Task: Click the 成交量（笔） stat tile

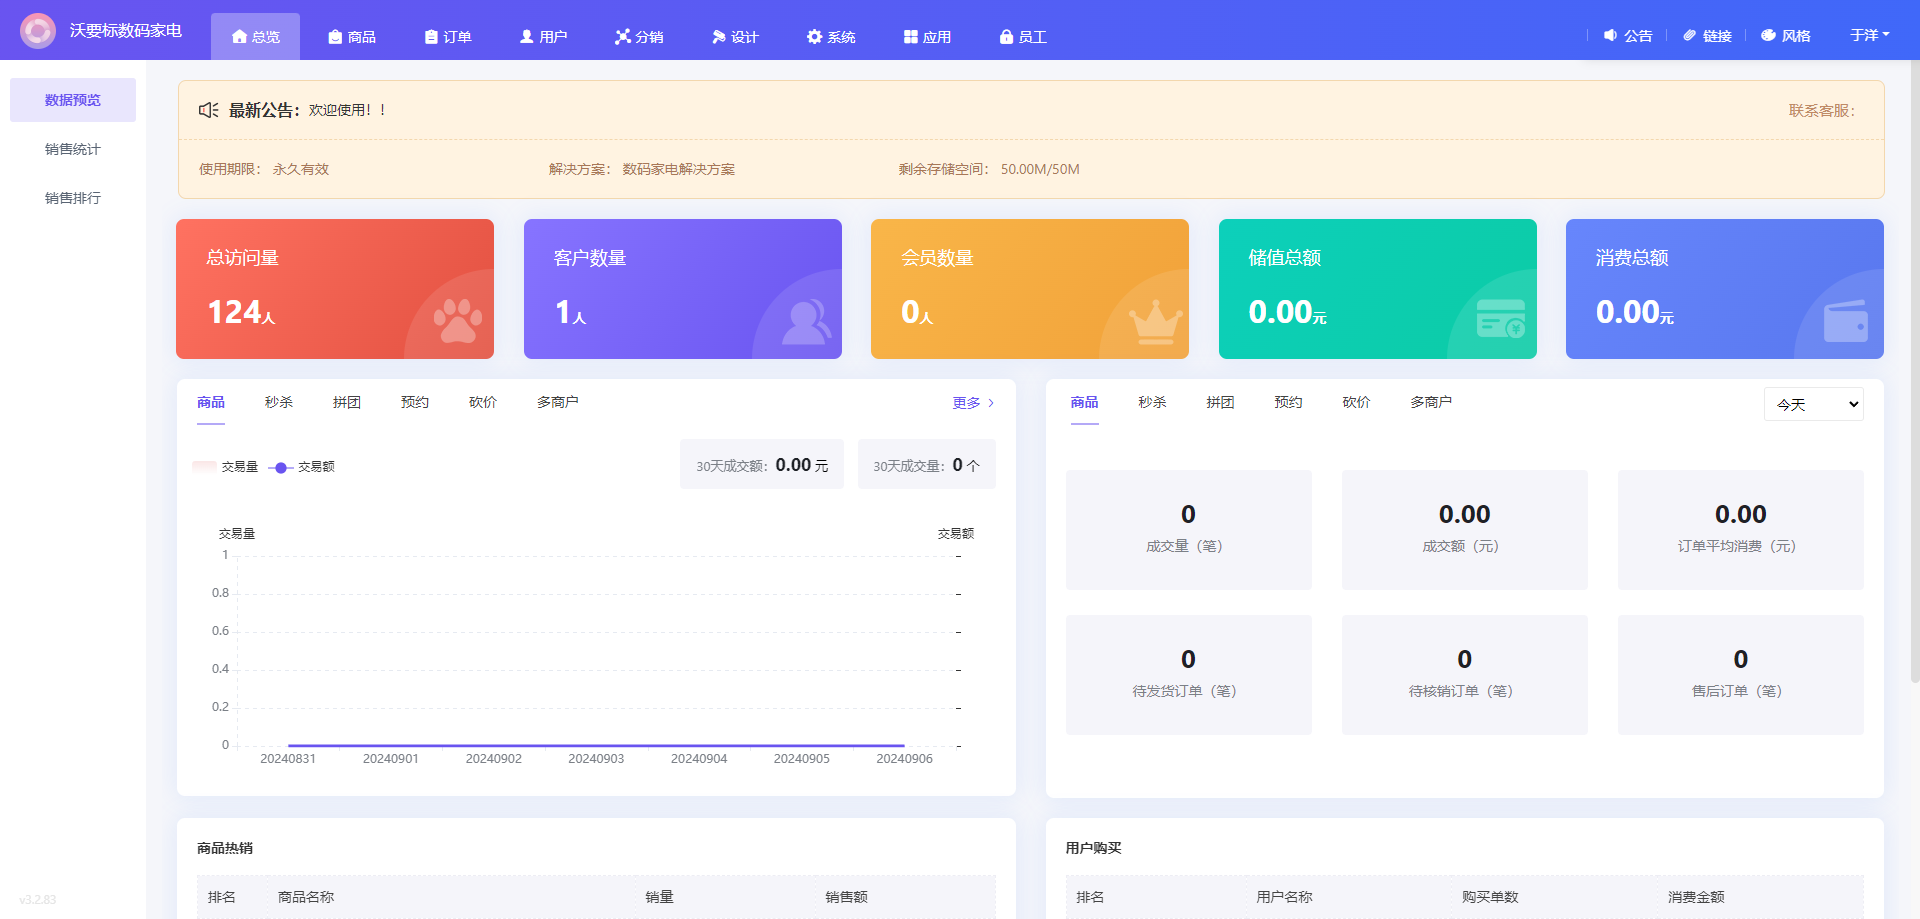Action: pyautogui.click(x=1189, y=530)
